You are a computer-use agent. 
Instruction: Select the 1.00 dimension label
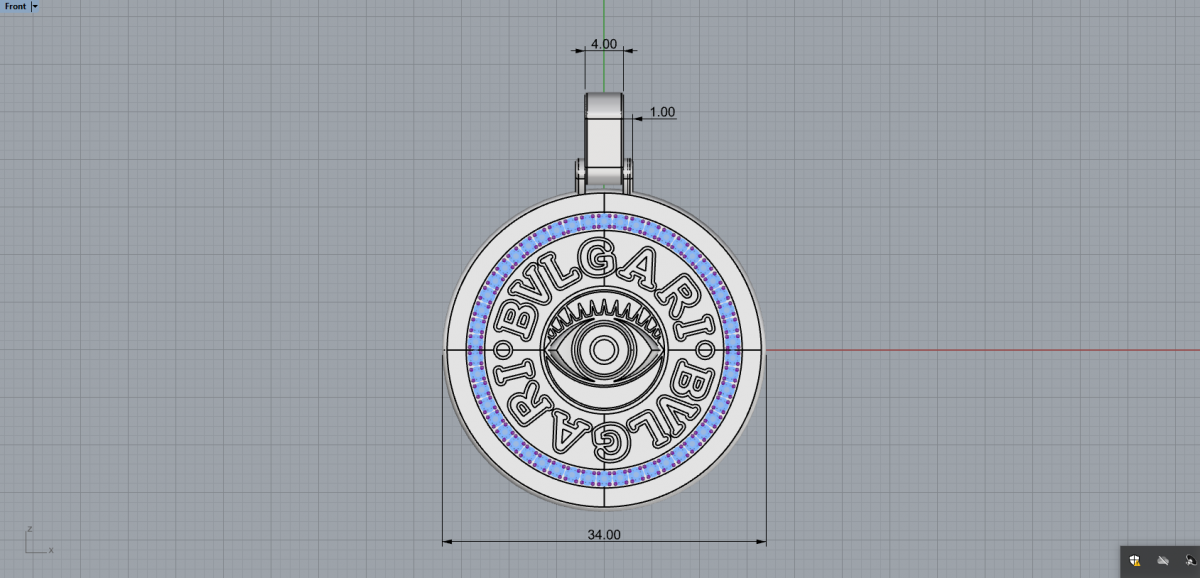662,112
